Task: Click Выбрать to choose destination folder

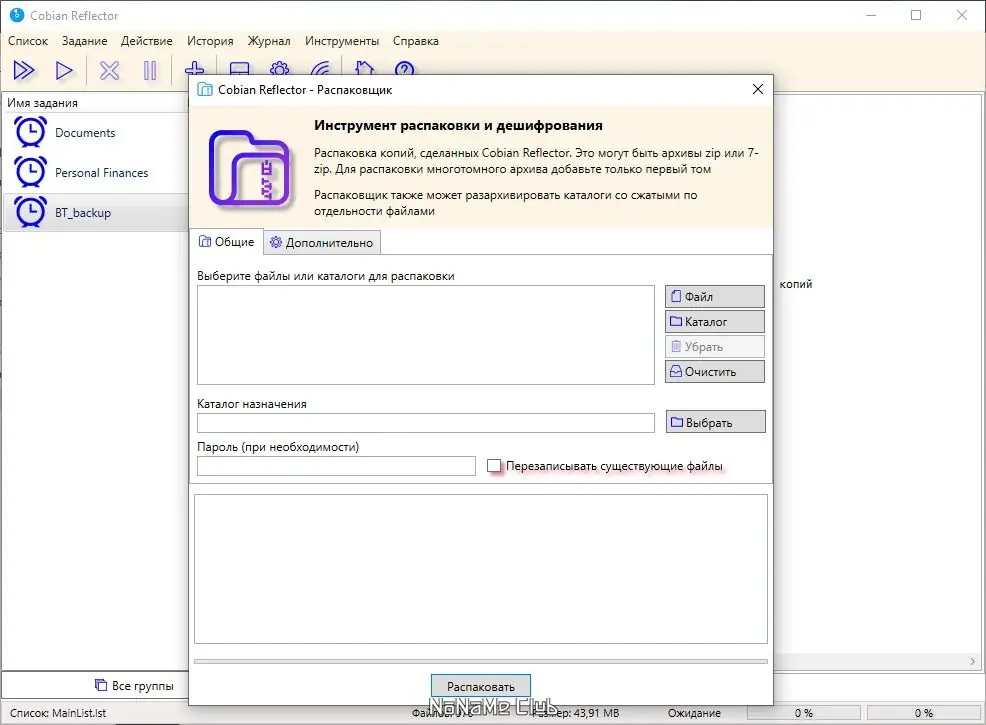Action: tap(716, 422)
